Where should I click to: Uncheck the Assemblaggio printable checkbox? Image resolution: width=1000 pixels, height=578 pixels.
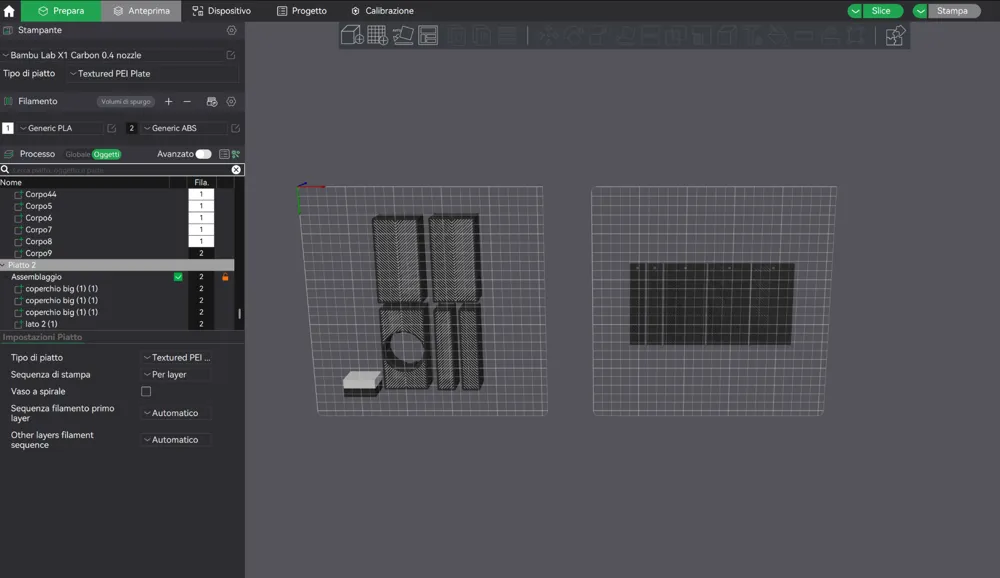coord(178,277)
